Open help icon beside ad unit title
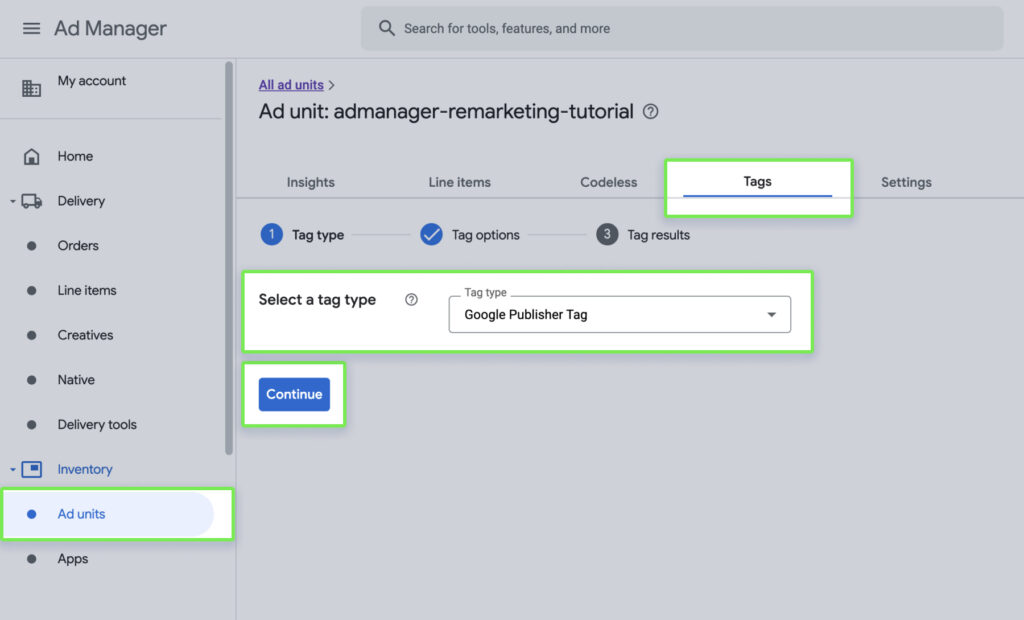Image resolution: width=1024 pixels, height=620 pixels. point(651,112)
